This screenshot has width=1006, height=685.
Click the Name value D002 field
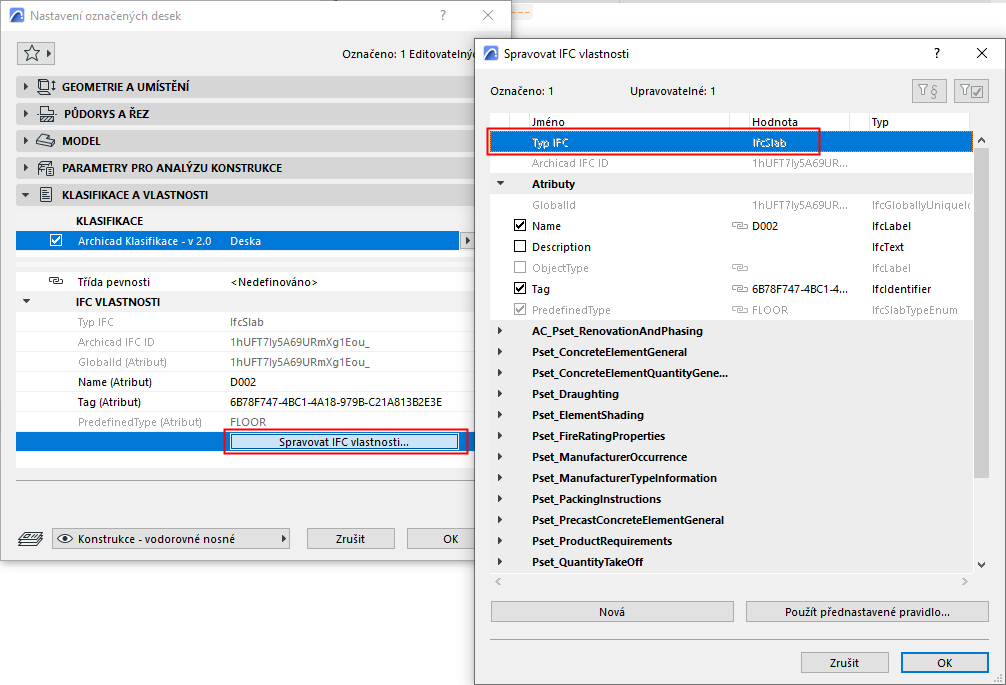click(799, 226)
